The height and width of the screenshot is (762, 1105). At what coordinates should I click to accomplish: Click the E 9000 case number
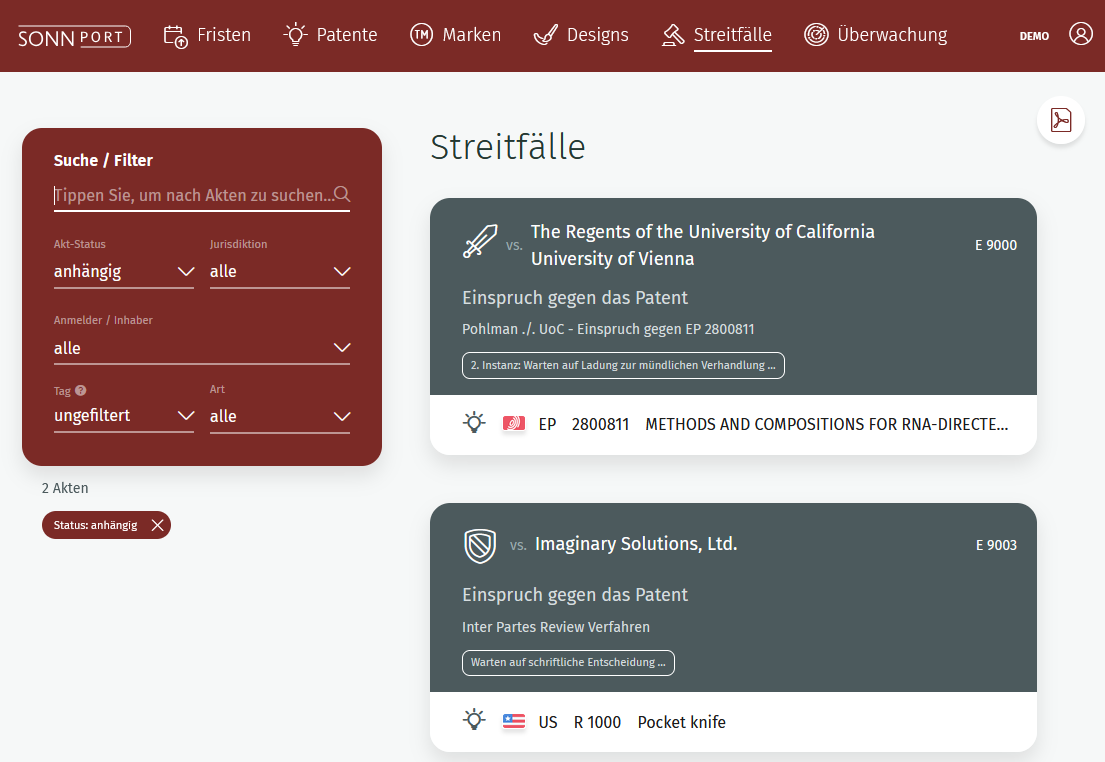click(x=996, y=245)
